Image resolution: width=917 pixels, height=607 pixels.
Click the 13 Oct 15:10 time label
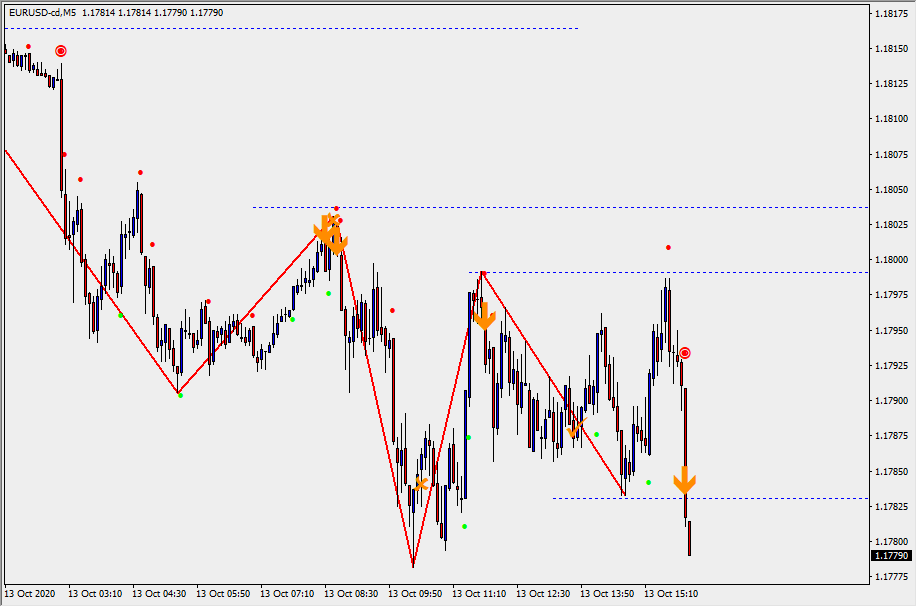[x=672, y=594]
